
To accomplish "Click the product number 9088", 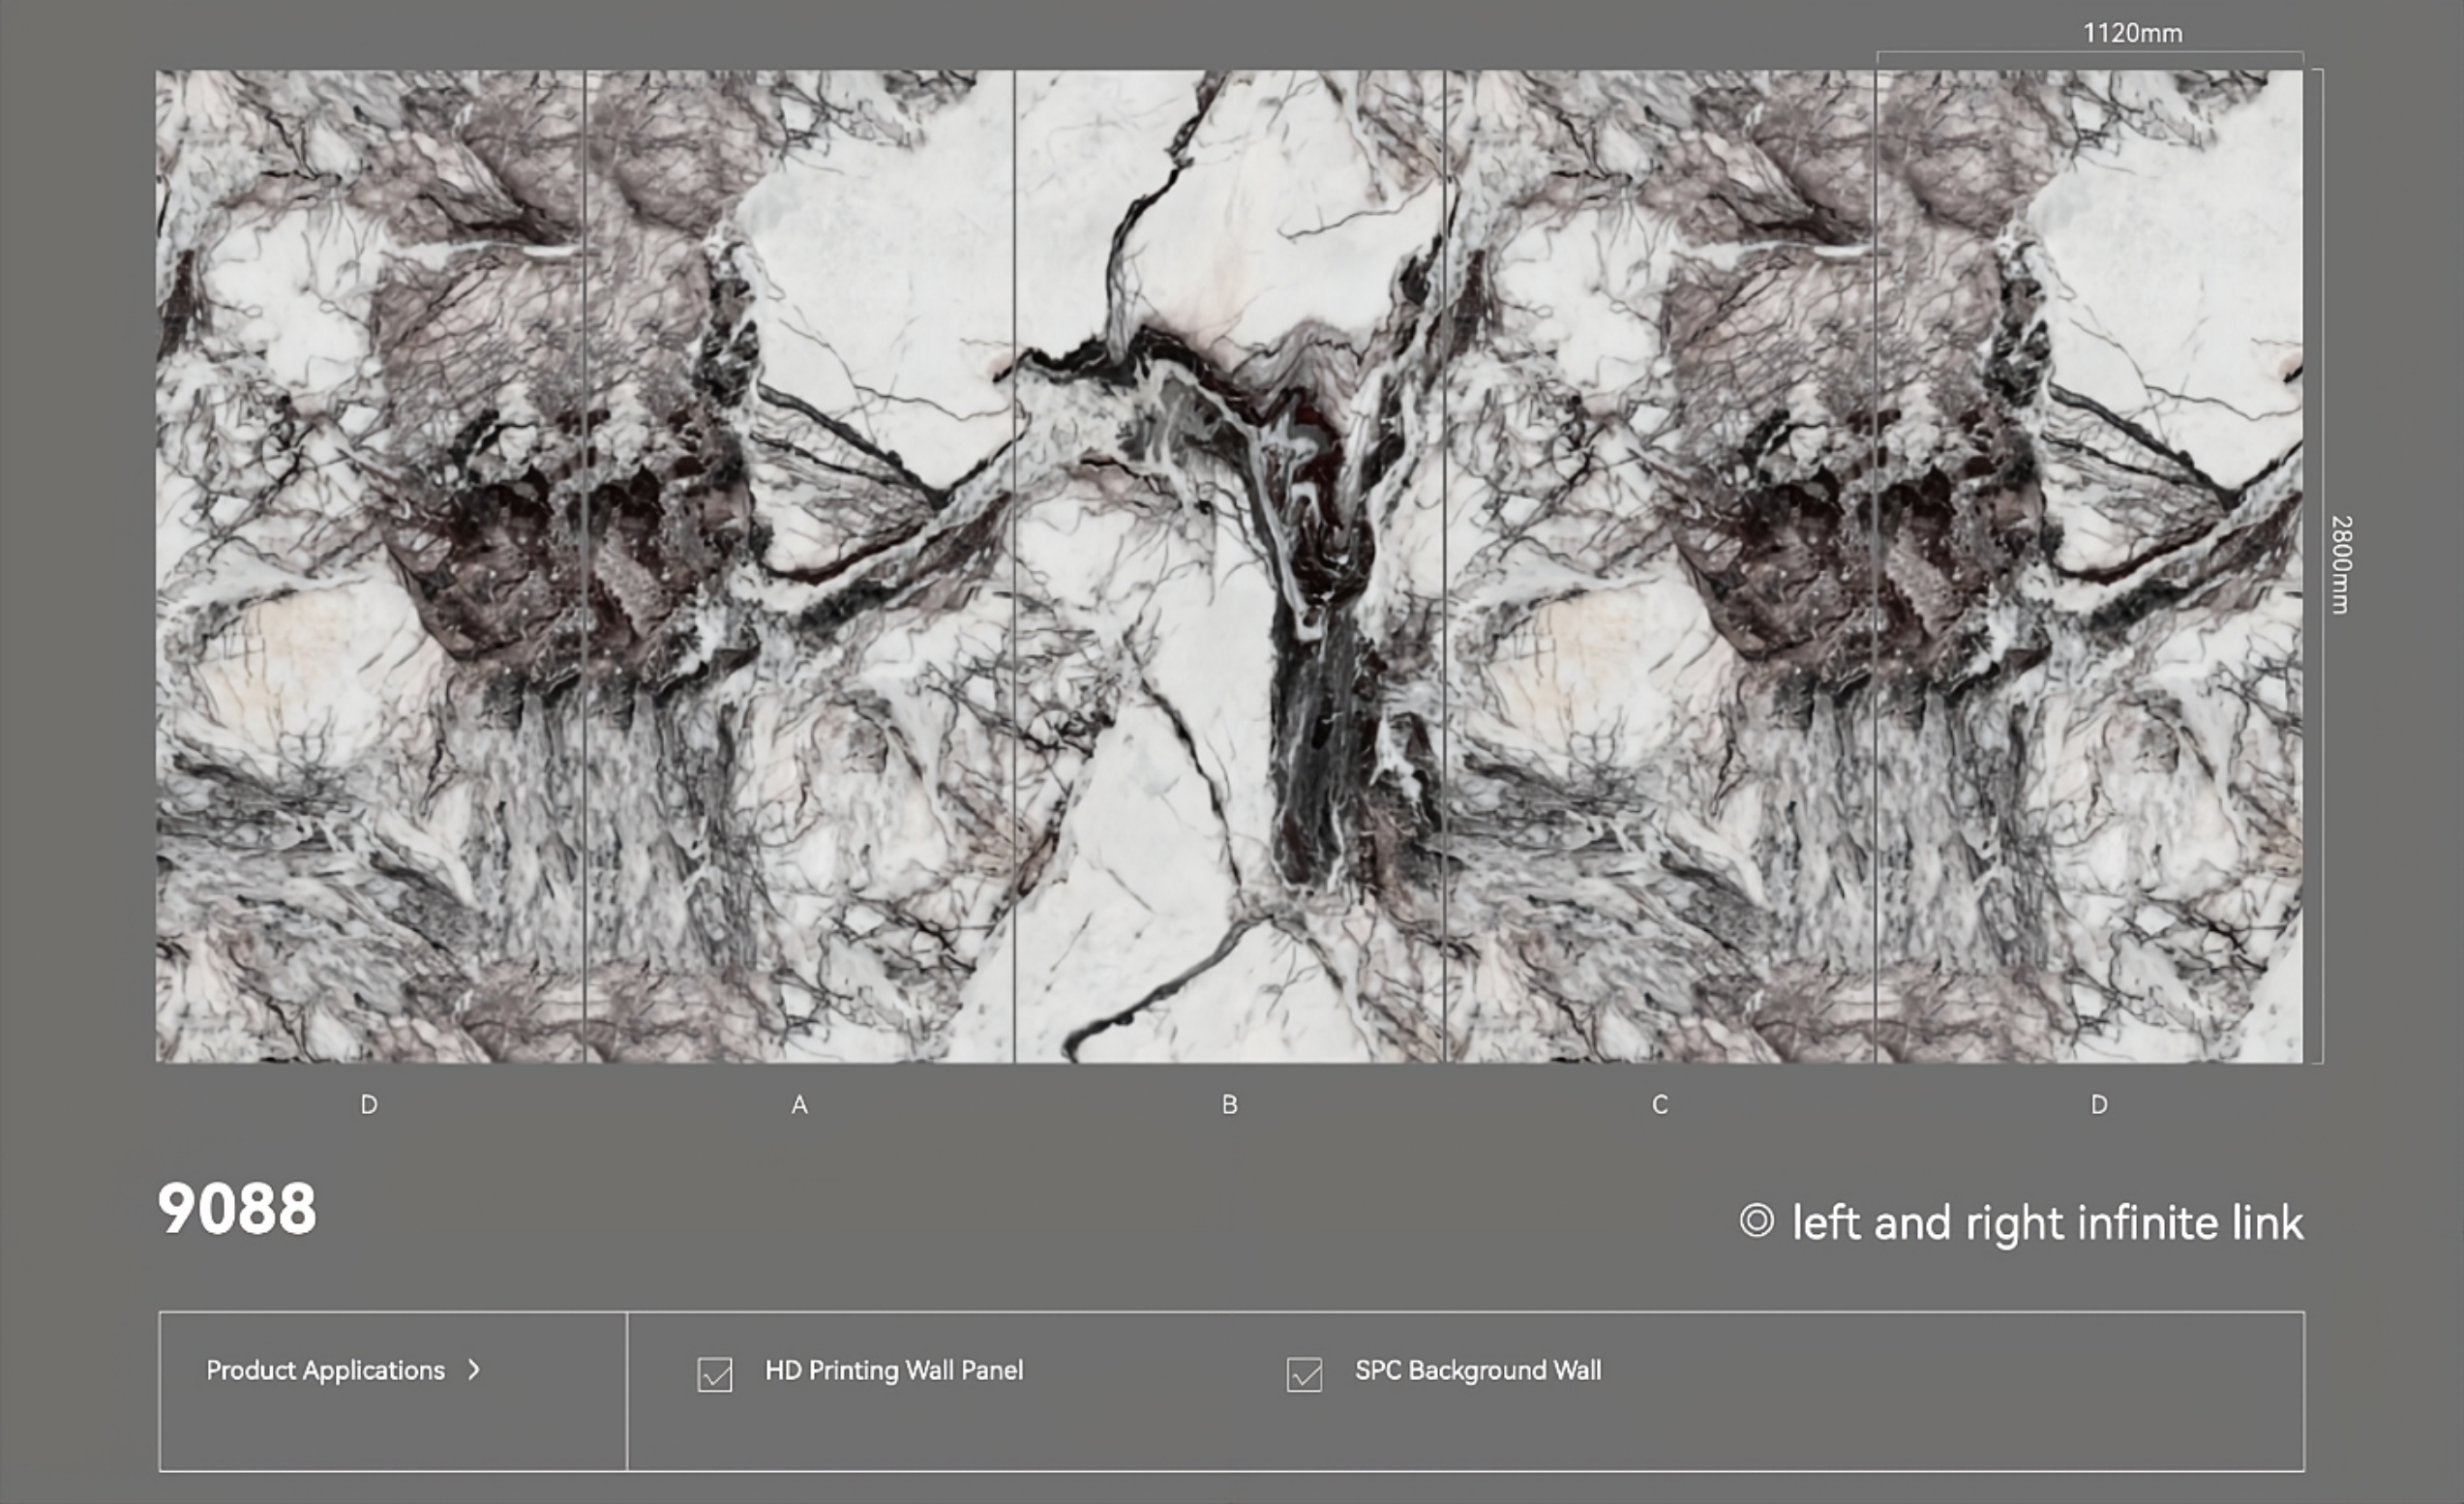I will (x=237, y=1208).
